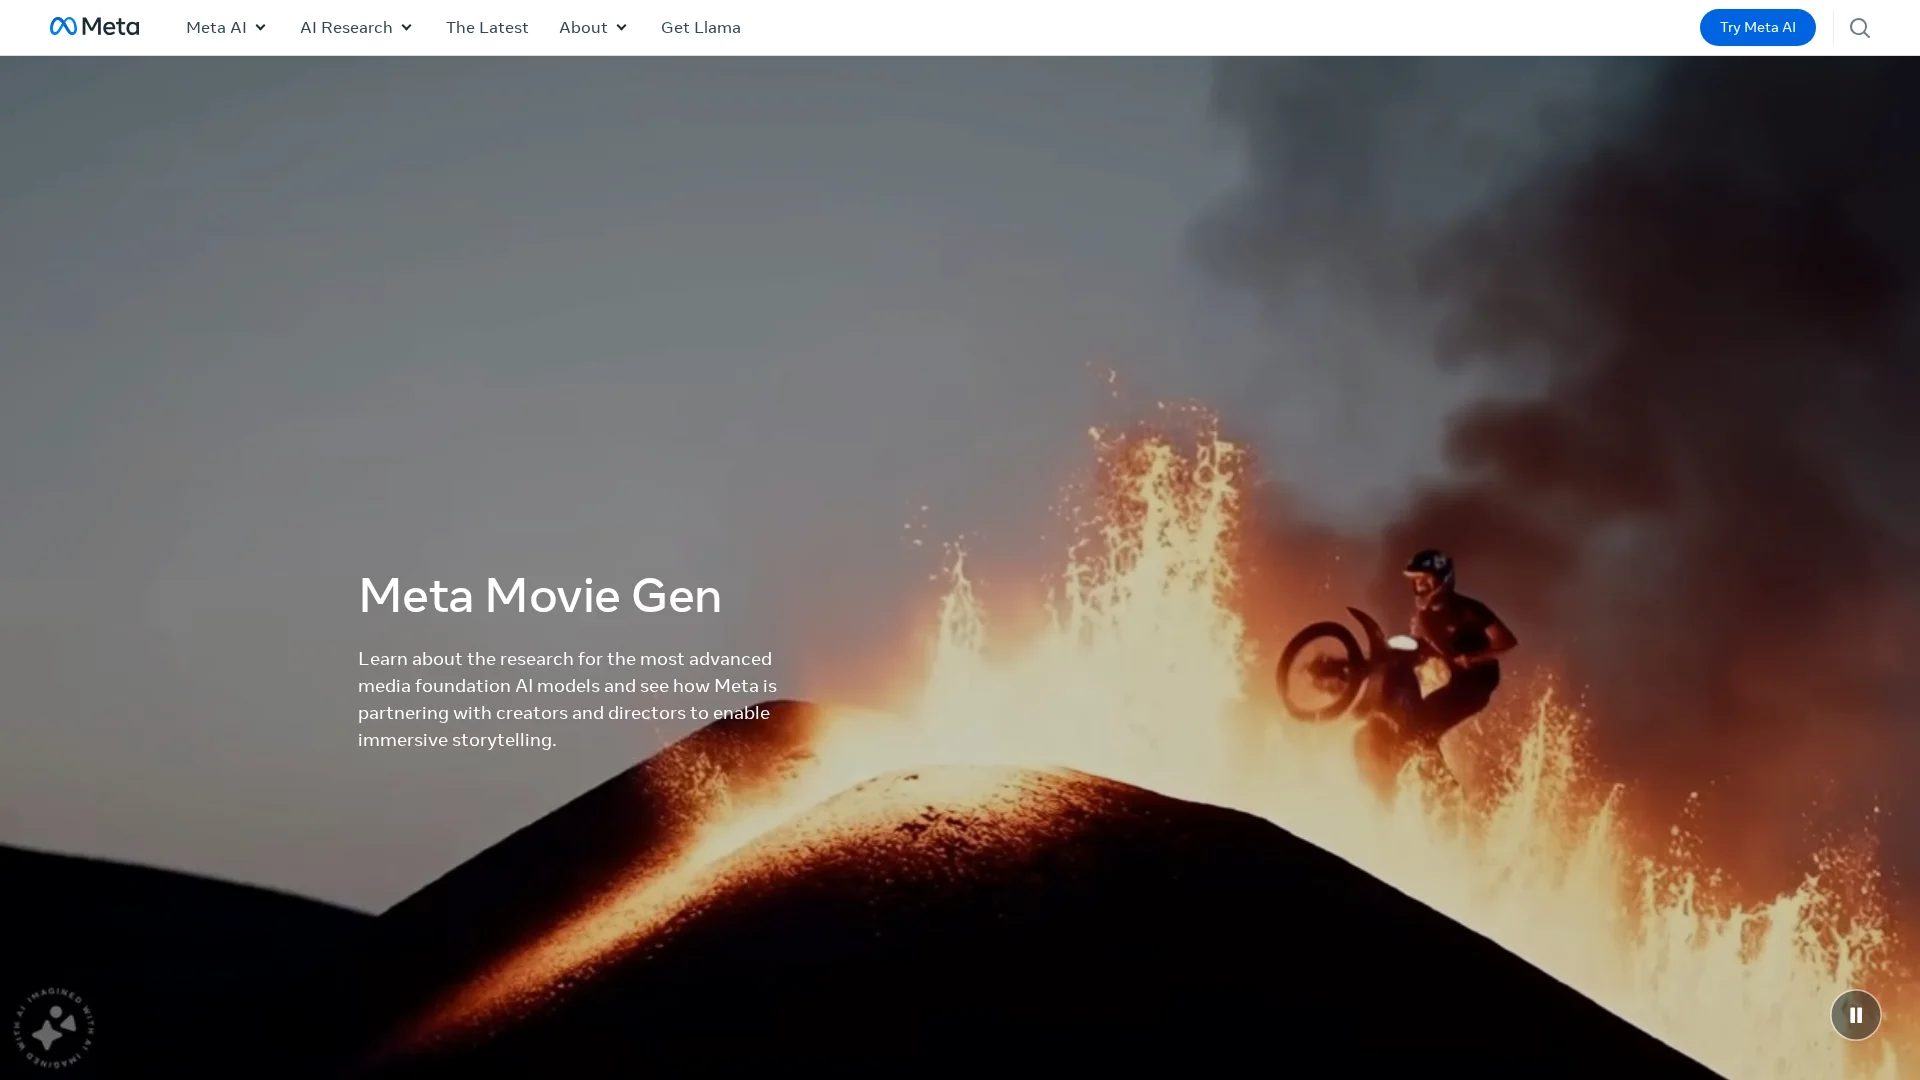1920x1080 pixels.
Task: Expand the AI Research chevron arrow
Action: click(x=406, y=28)
